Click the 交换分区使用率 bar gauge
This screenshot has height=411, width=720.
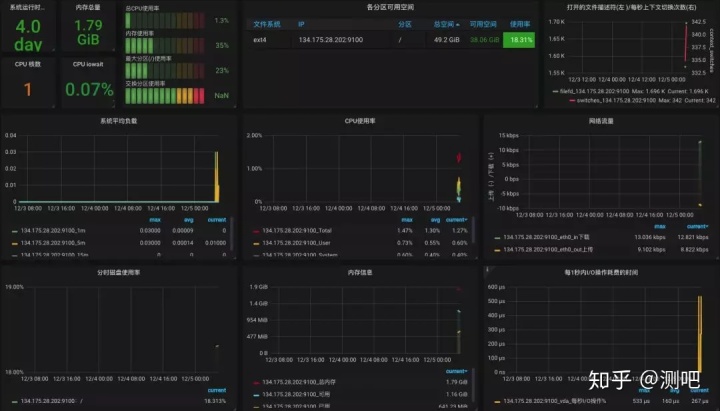(x=165, y=96)
